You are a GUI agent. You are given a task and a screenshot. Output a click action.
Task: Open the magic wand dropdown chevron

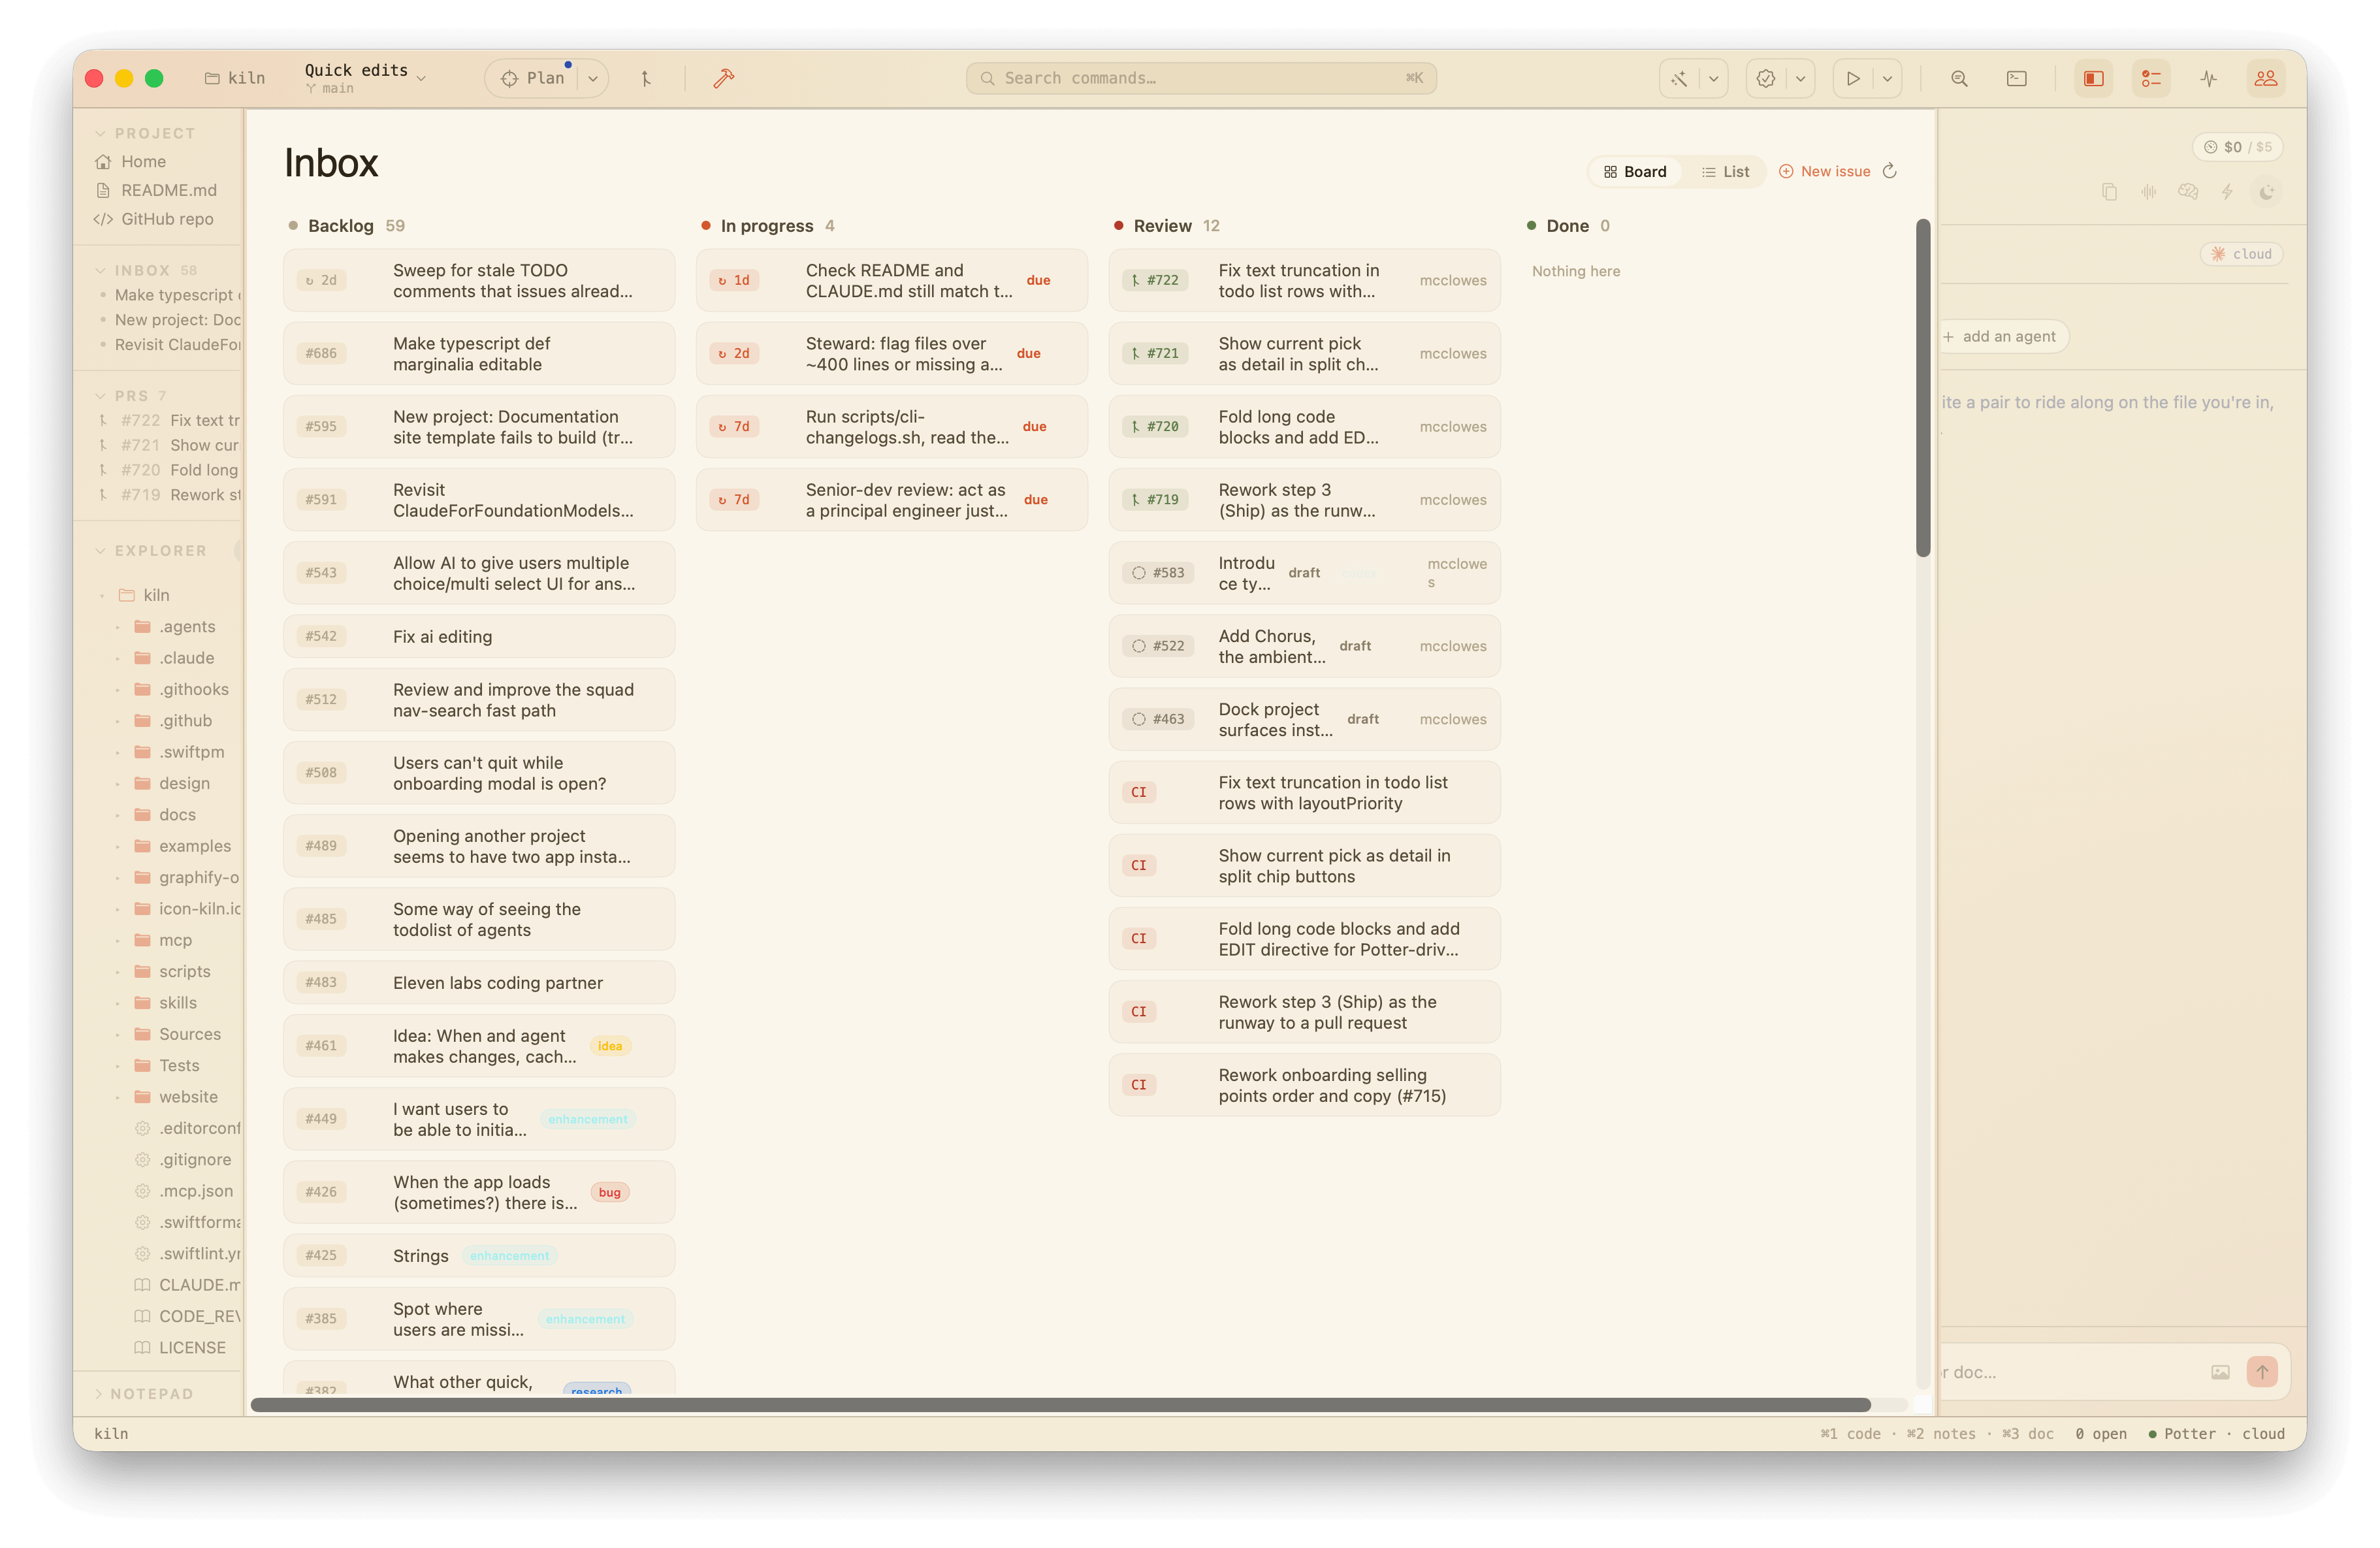[1713, 78]
